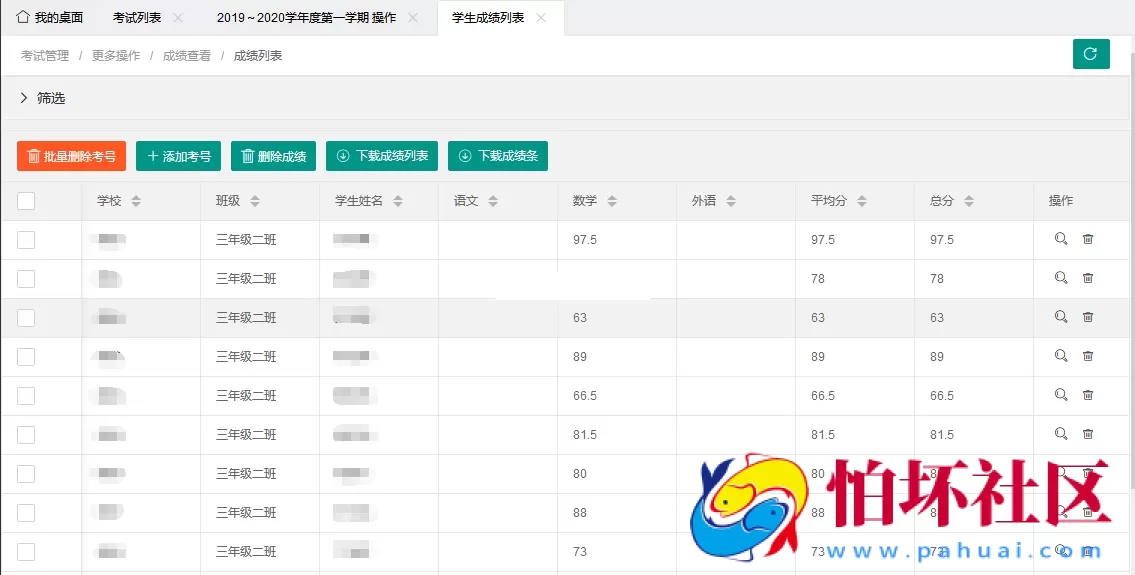Viewport: 1135px width, 575px height.
Task: Sort table by 数学 column arrows
Action: pyautogui.click(x=612, y=201)
